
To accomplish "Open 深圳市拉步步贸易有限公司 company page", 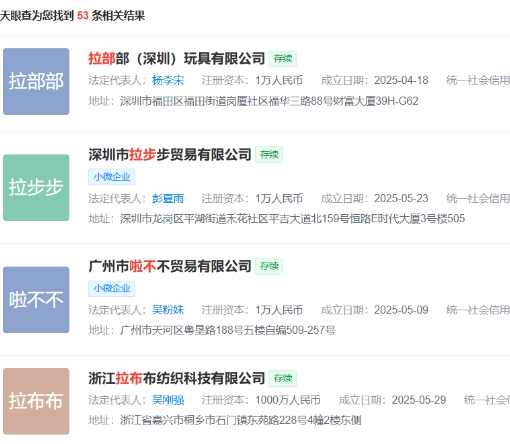I will [x=170, y=155].
